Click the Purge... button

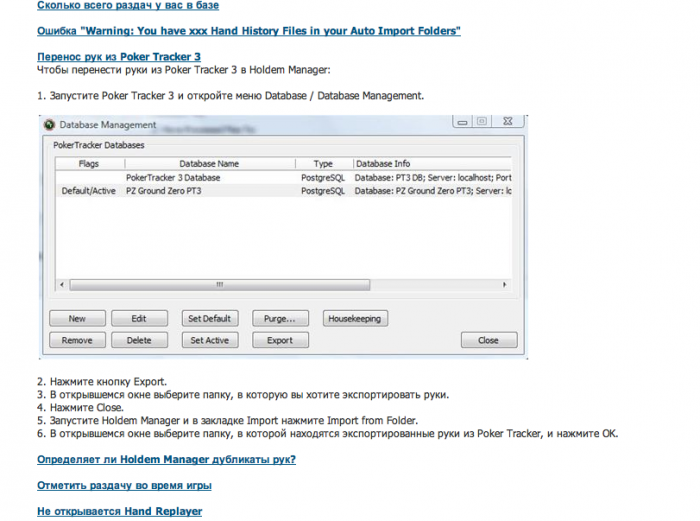tap(280, 319)
